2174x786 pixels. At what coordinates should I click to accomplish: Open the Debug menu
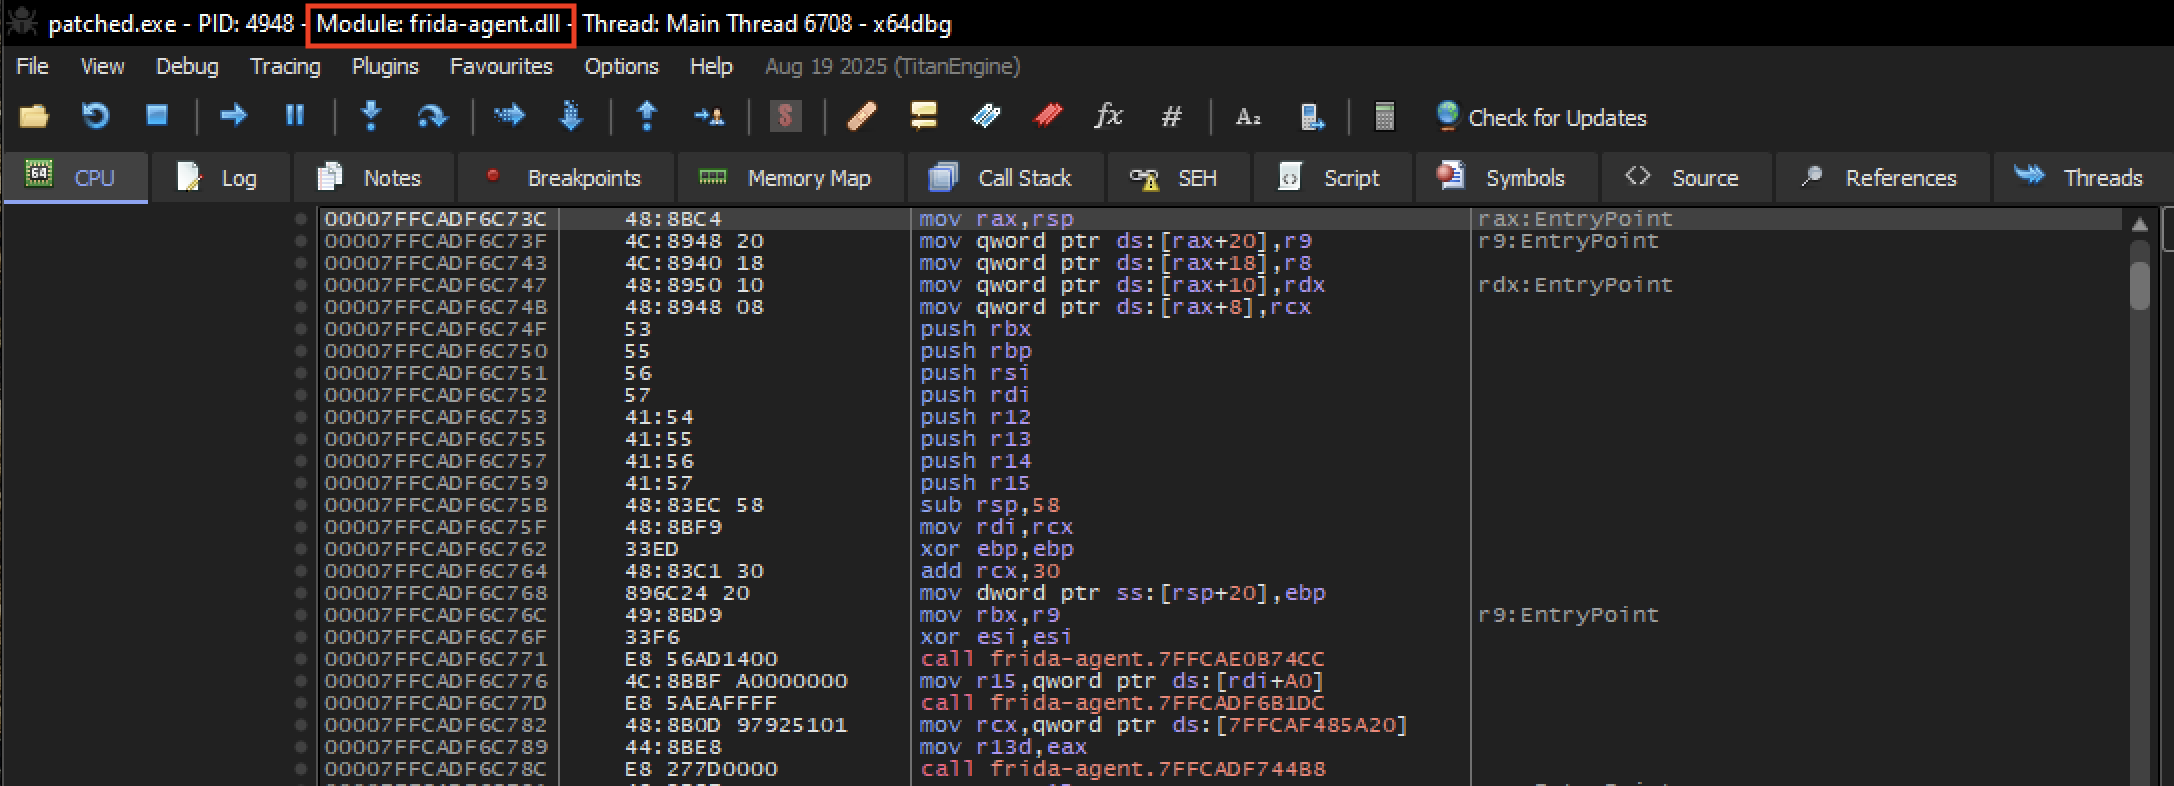[x=187, y=66]
